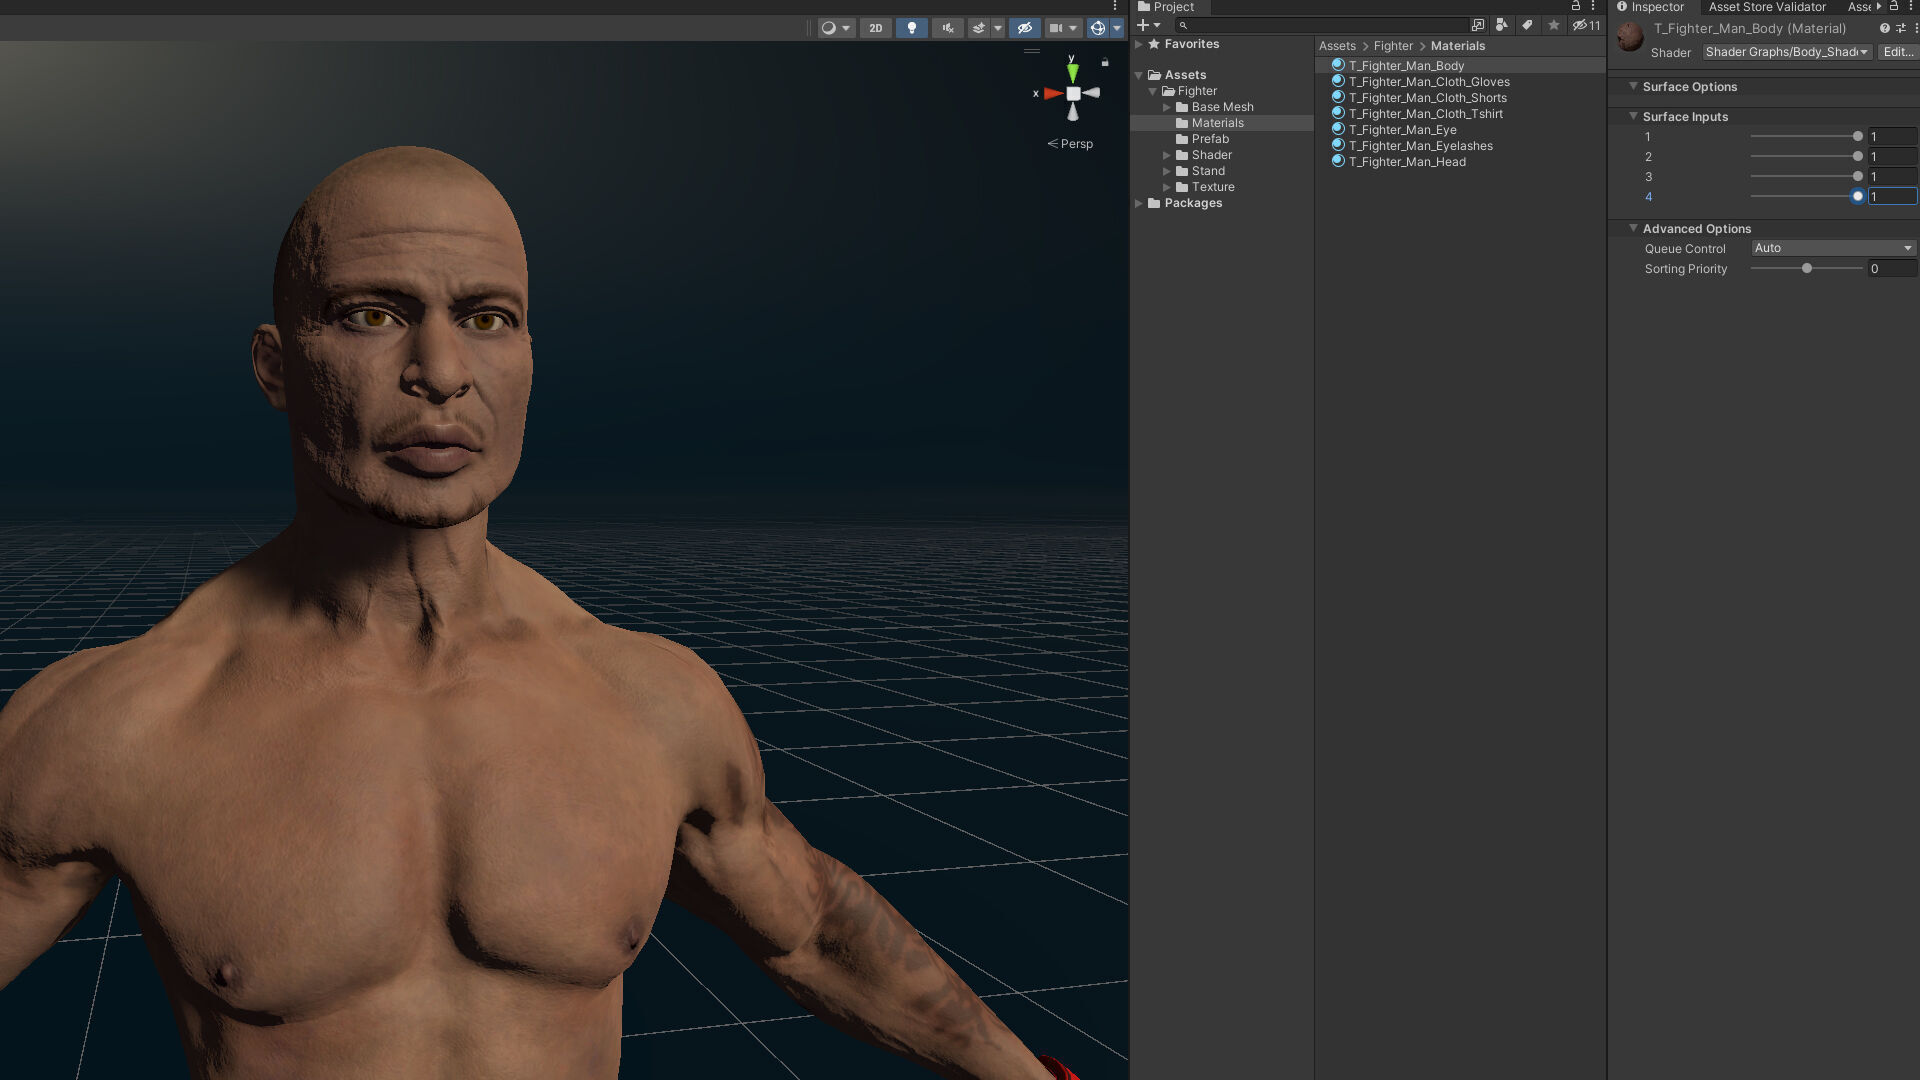Select T_Fighter_Man_Eye material icon
The height and width of the screenshot is (1080, 1920).
click(x=1338, y=129)
